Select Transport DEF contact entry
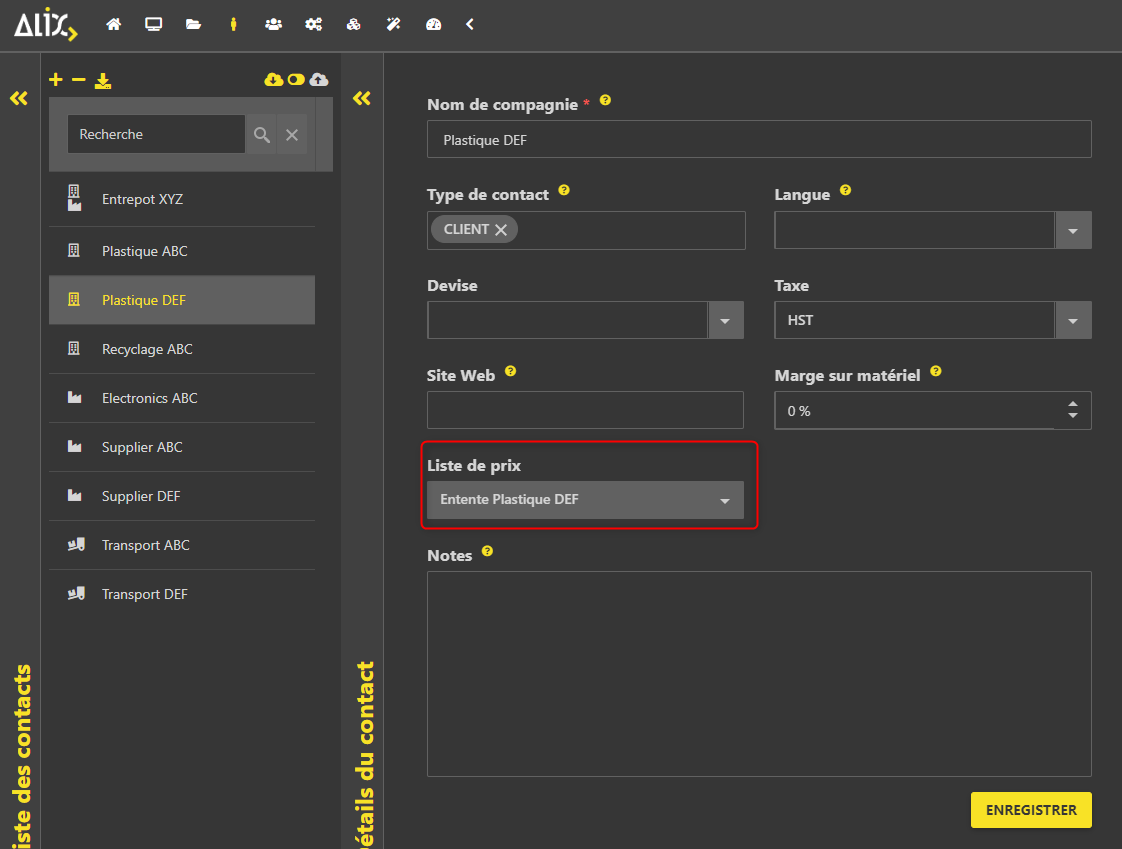Viewport: 1122px width, 849px height. (145, 594)
